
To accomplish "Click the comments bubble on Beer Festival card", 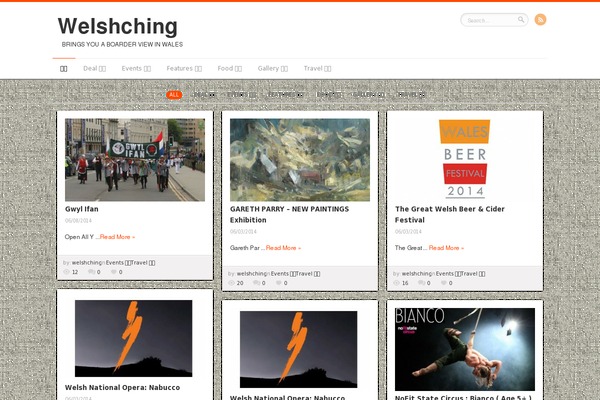I will click(421, 283).
